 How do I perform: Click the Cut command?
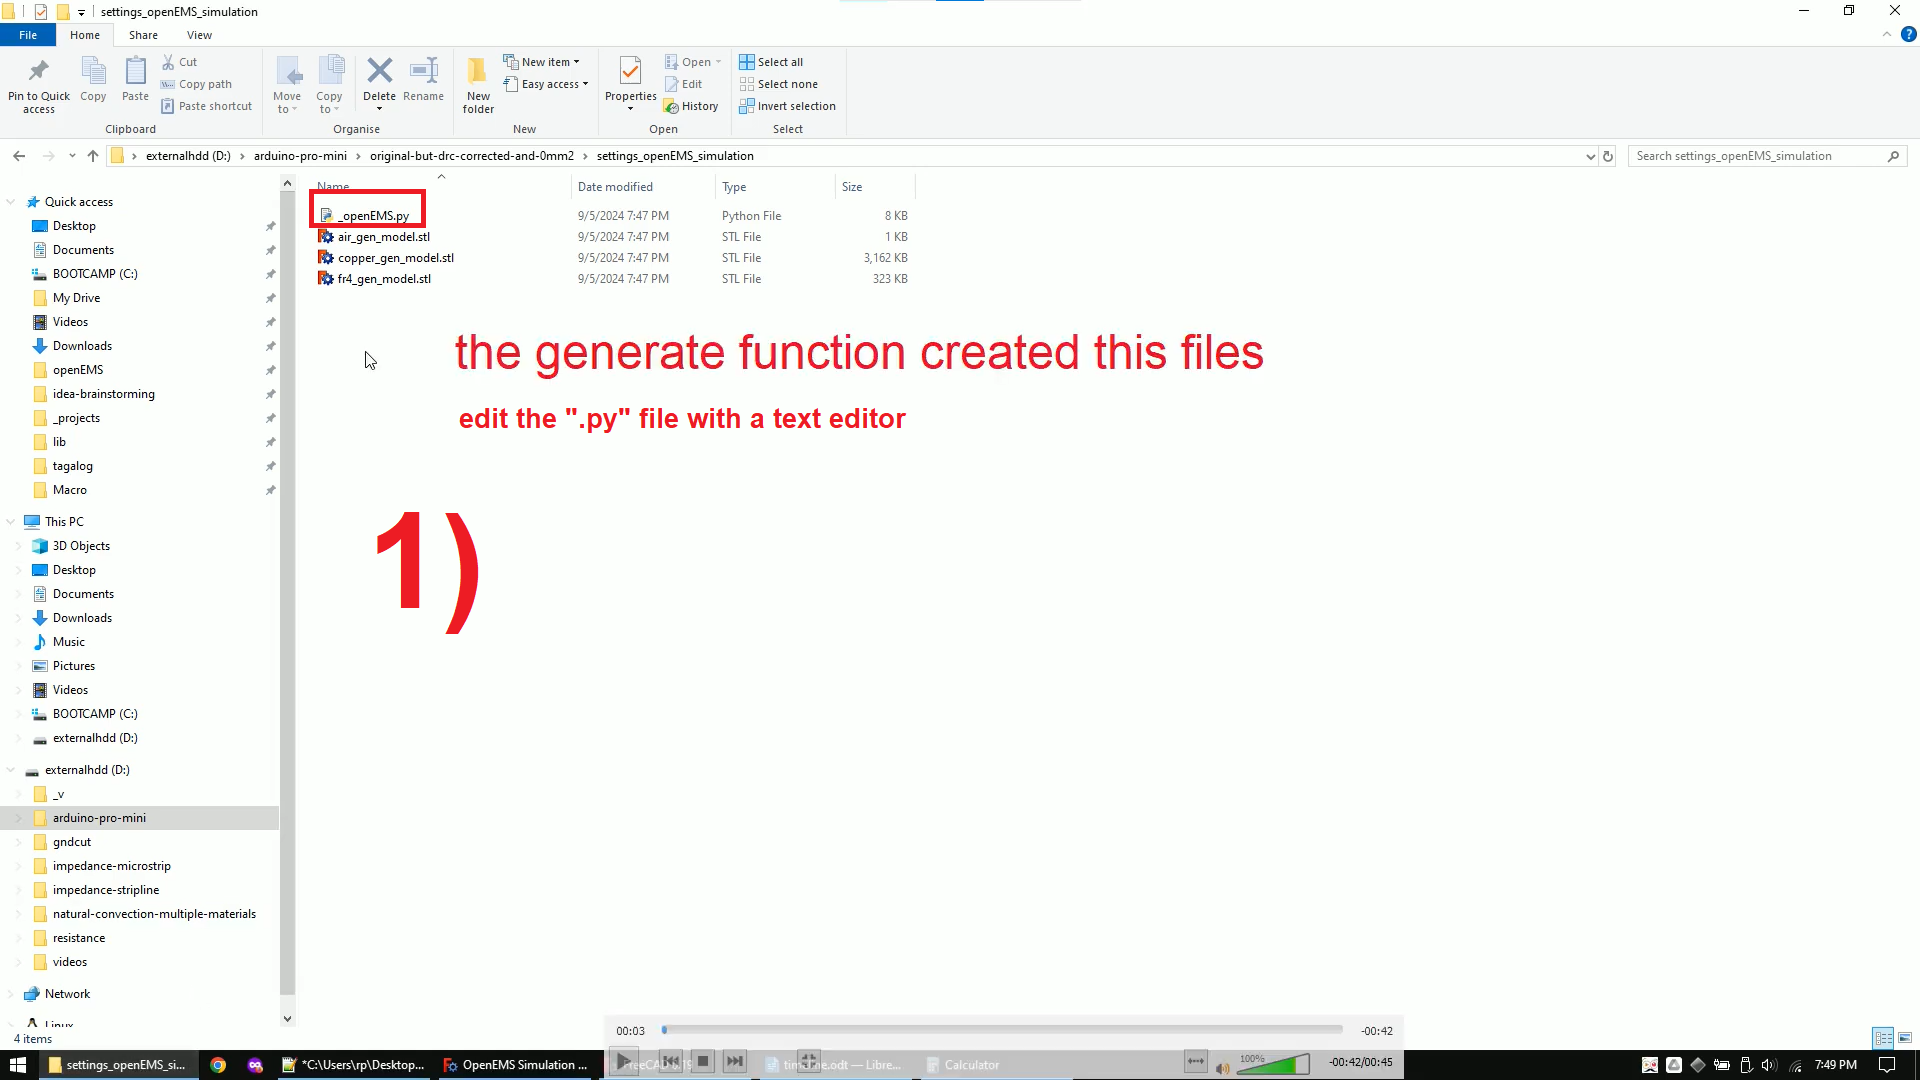180,62
